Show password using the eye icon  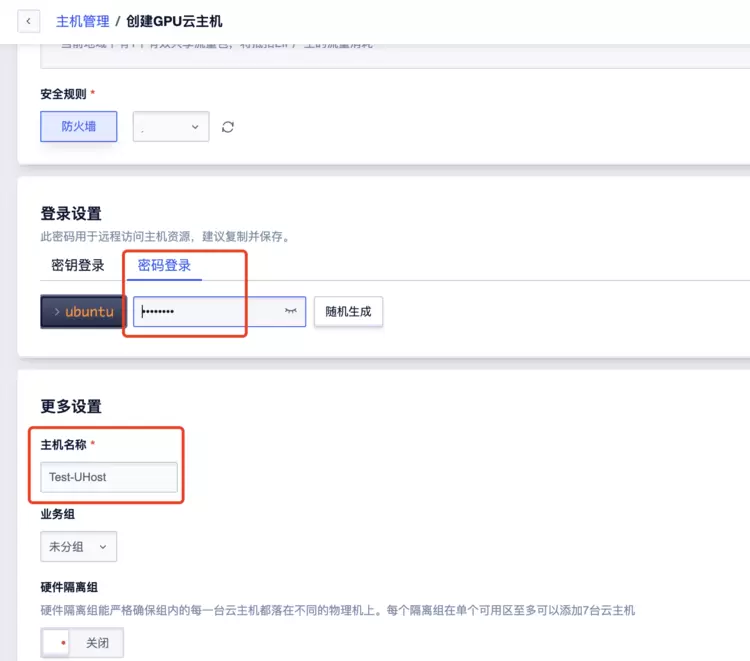coord(291,312)
